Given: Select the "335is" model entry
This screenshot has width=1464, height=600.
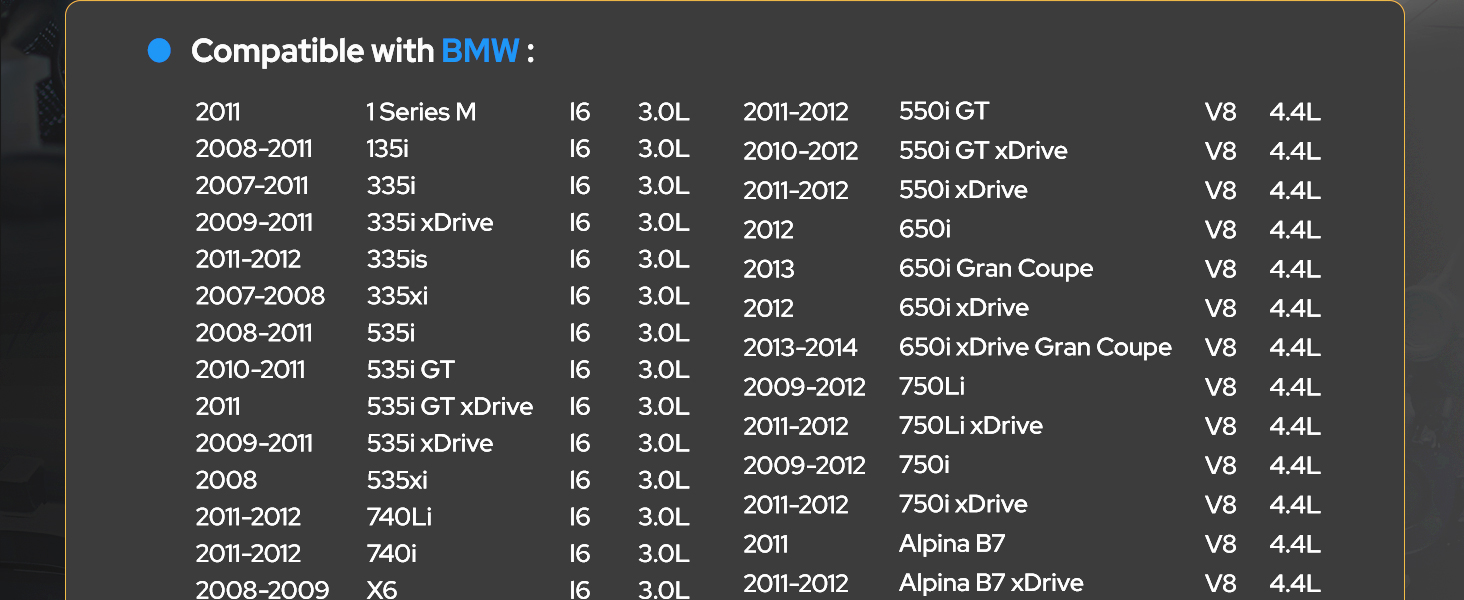Looking at the screenshot, I should [x=397, y=259].
